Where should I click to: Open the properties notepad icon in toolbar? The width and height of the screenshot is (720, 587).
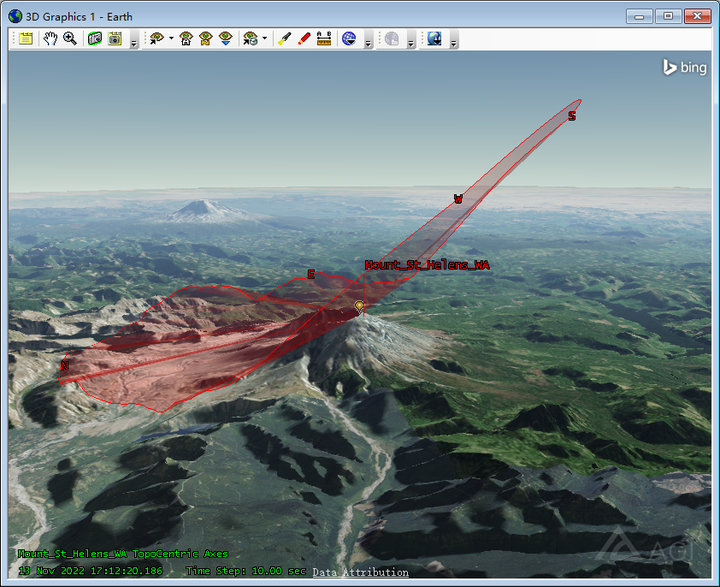(x=26, y=39)
